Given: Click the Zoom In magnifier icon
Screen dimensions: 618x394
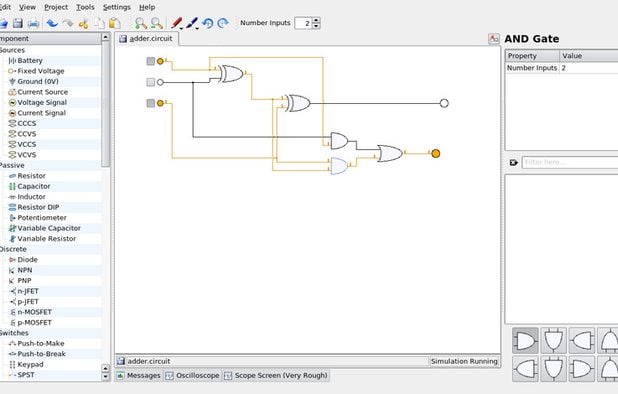Looking at the screenshot, I should click(x=140, y=23).
